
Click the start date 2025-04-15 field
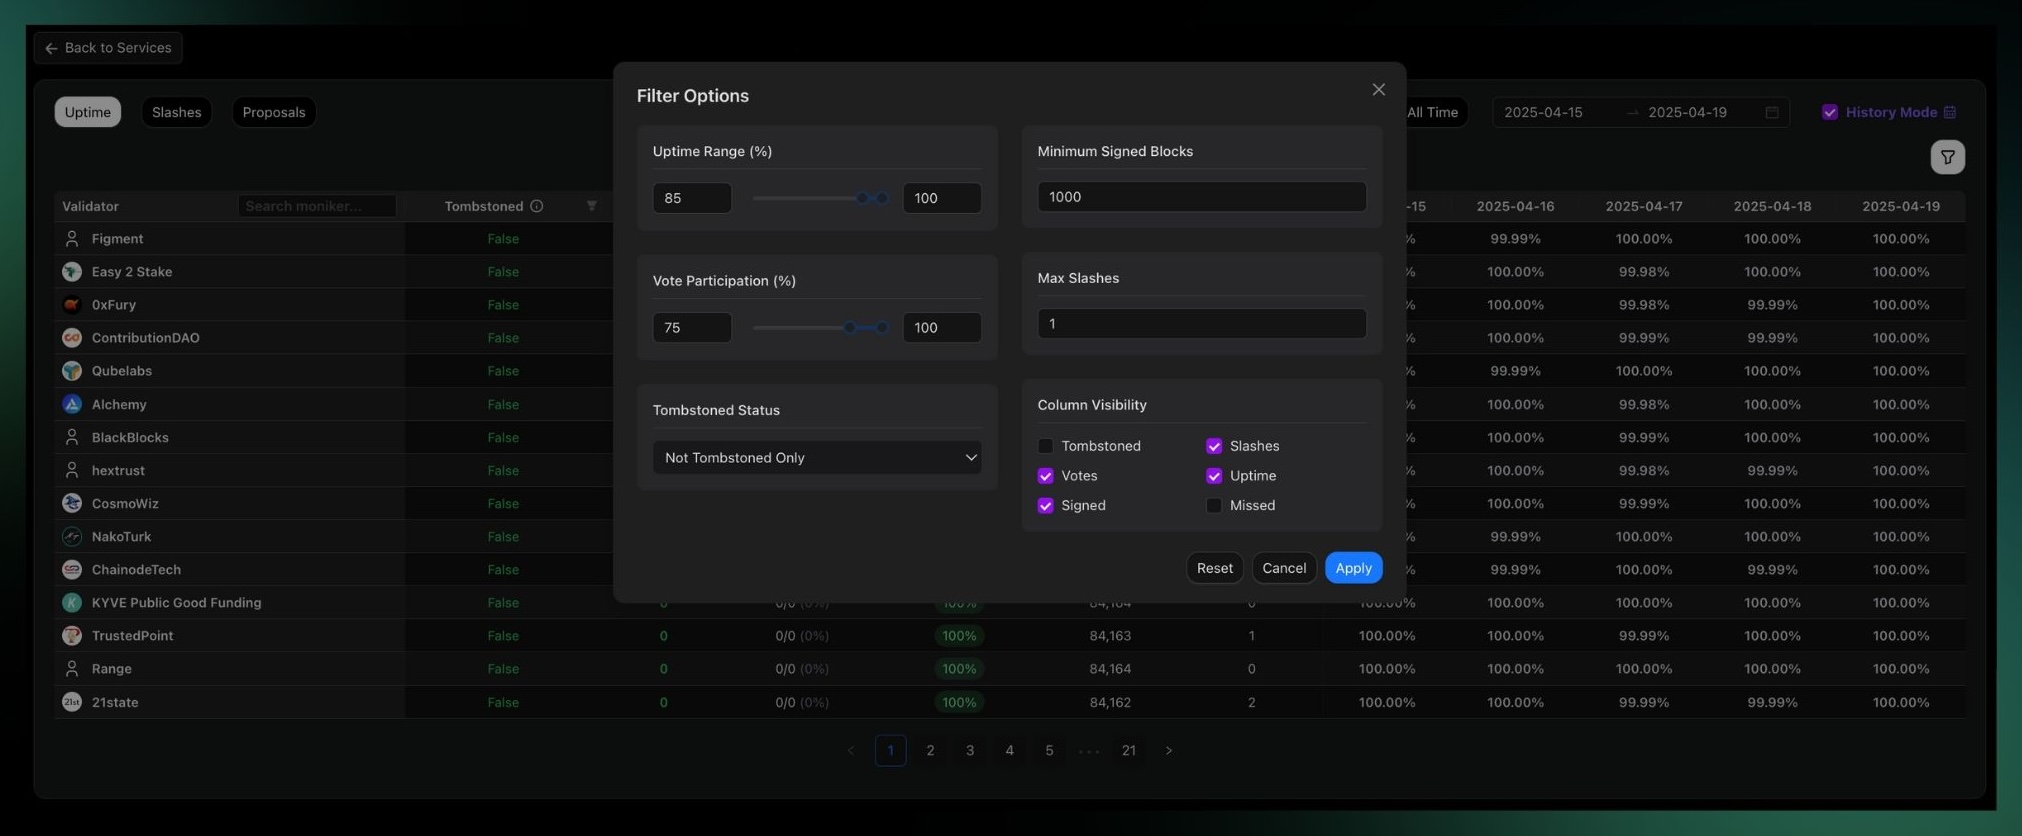click(1544, 112)
